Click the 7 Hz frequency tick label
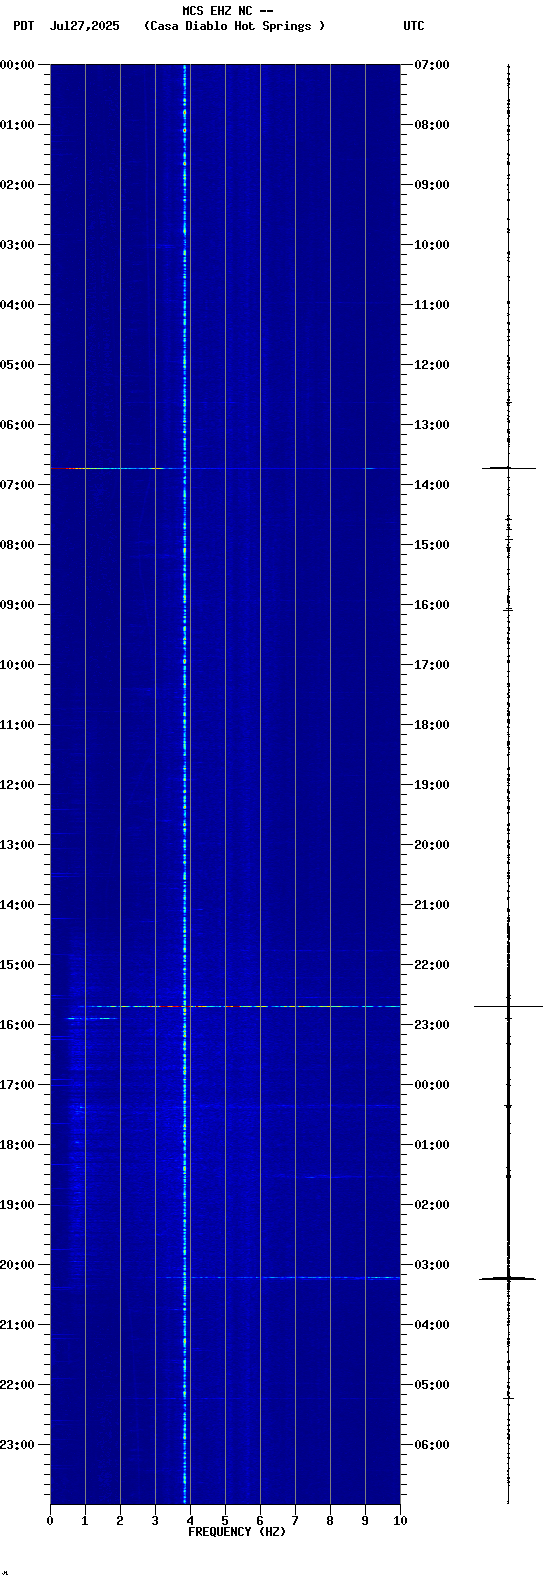This screenshot has height=1584, width=552. tap(295, 1521)
